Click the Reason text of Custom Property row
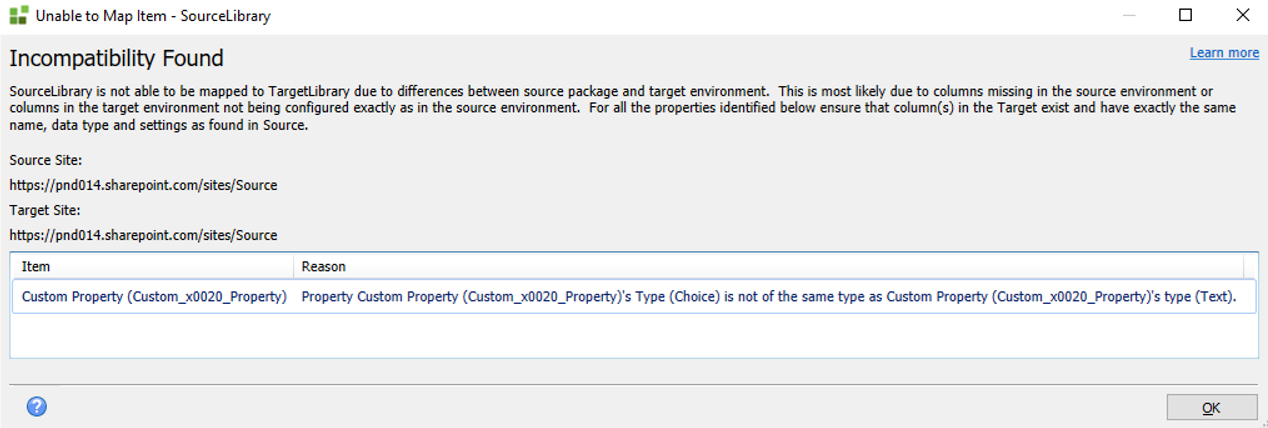The height and width of the screenshot is (428, 1268). (x=768, y=296)
